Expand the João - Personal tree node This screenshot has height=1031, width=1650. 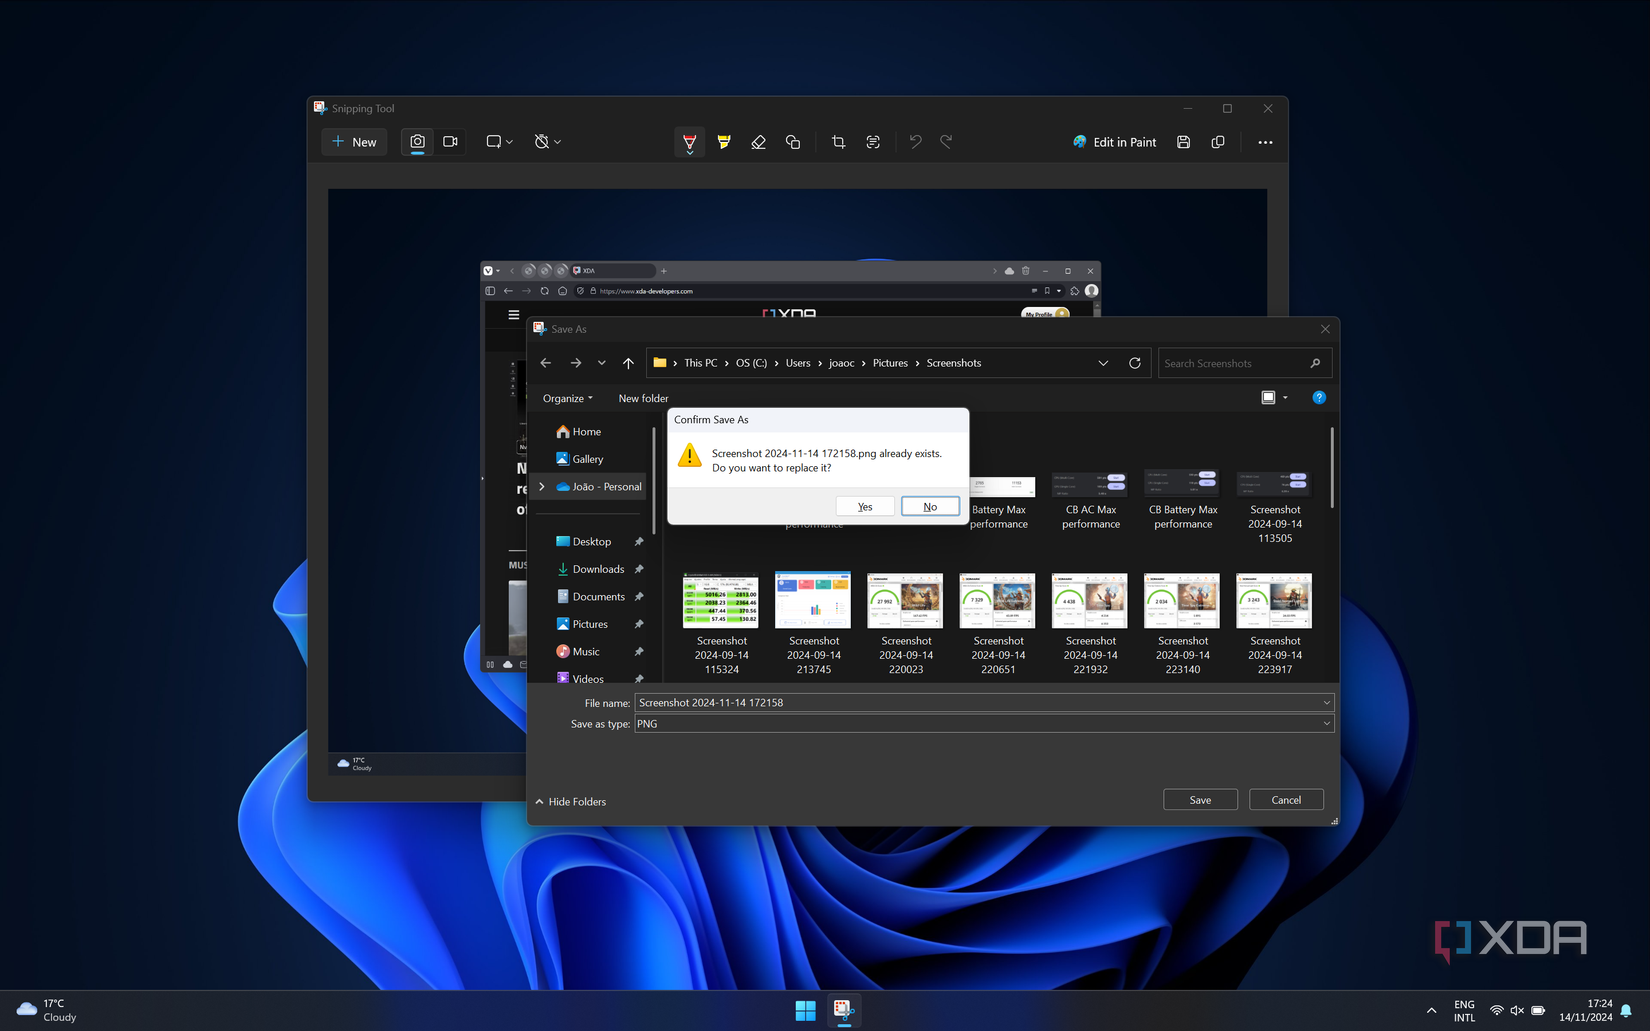[x=542, y=487]
